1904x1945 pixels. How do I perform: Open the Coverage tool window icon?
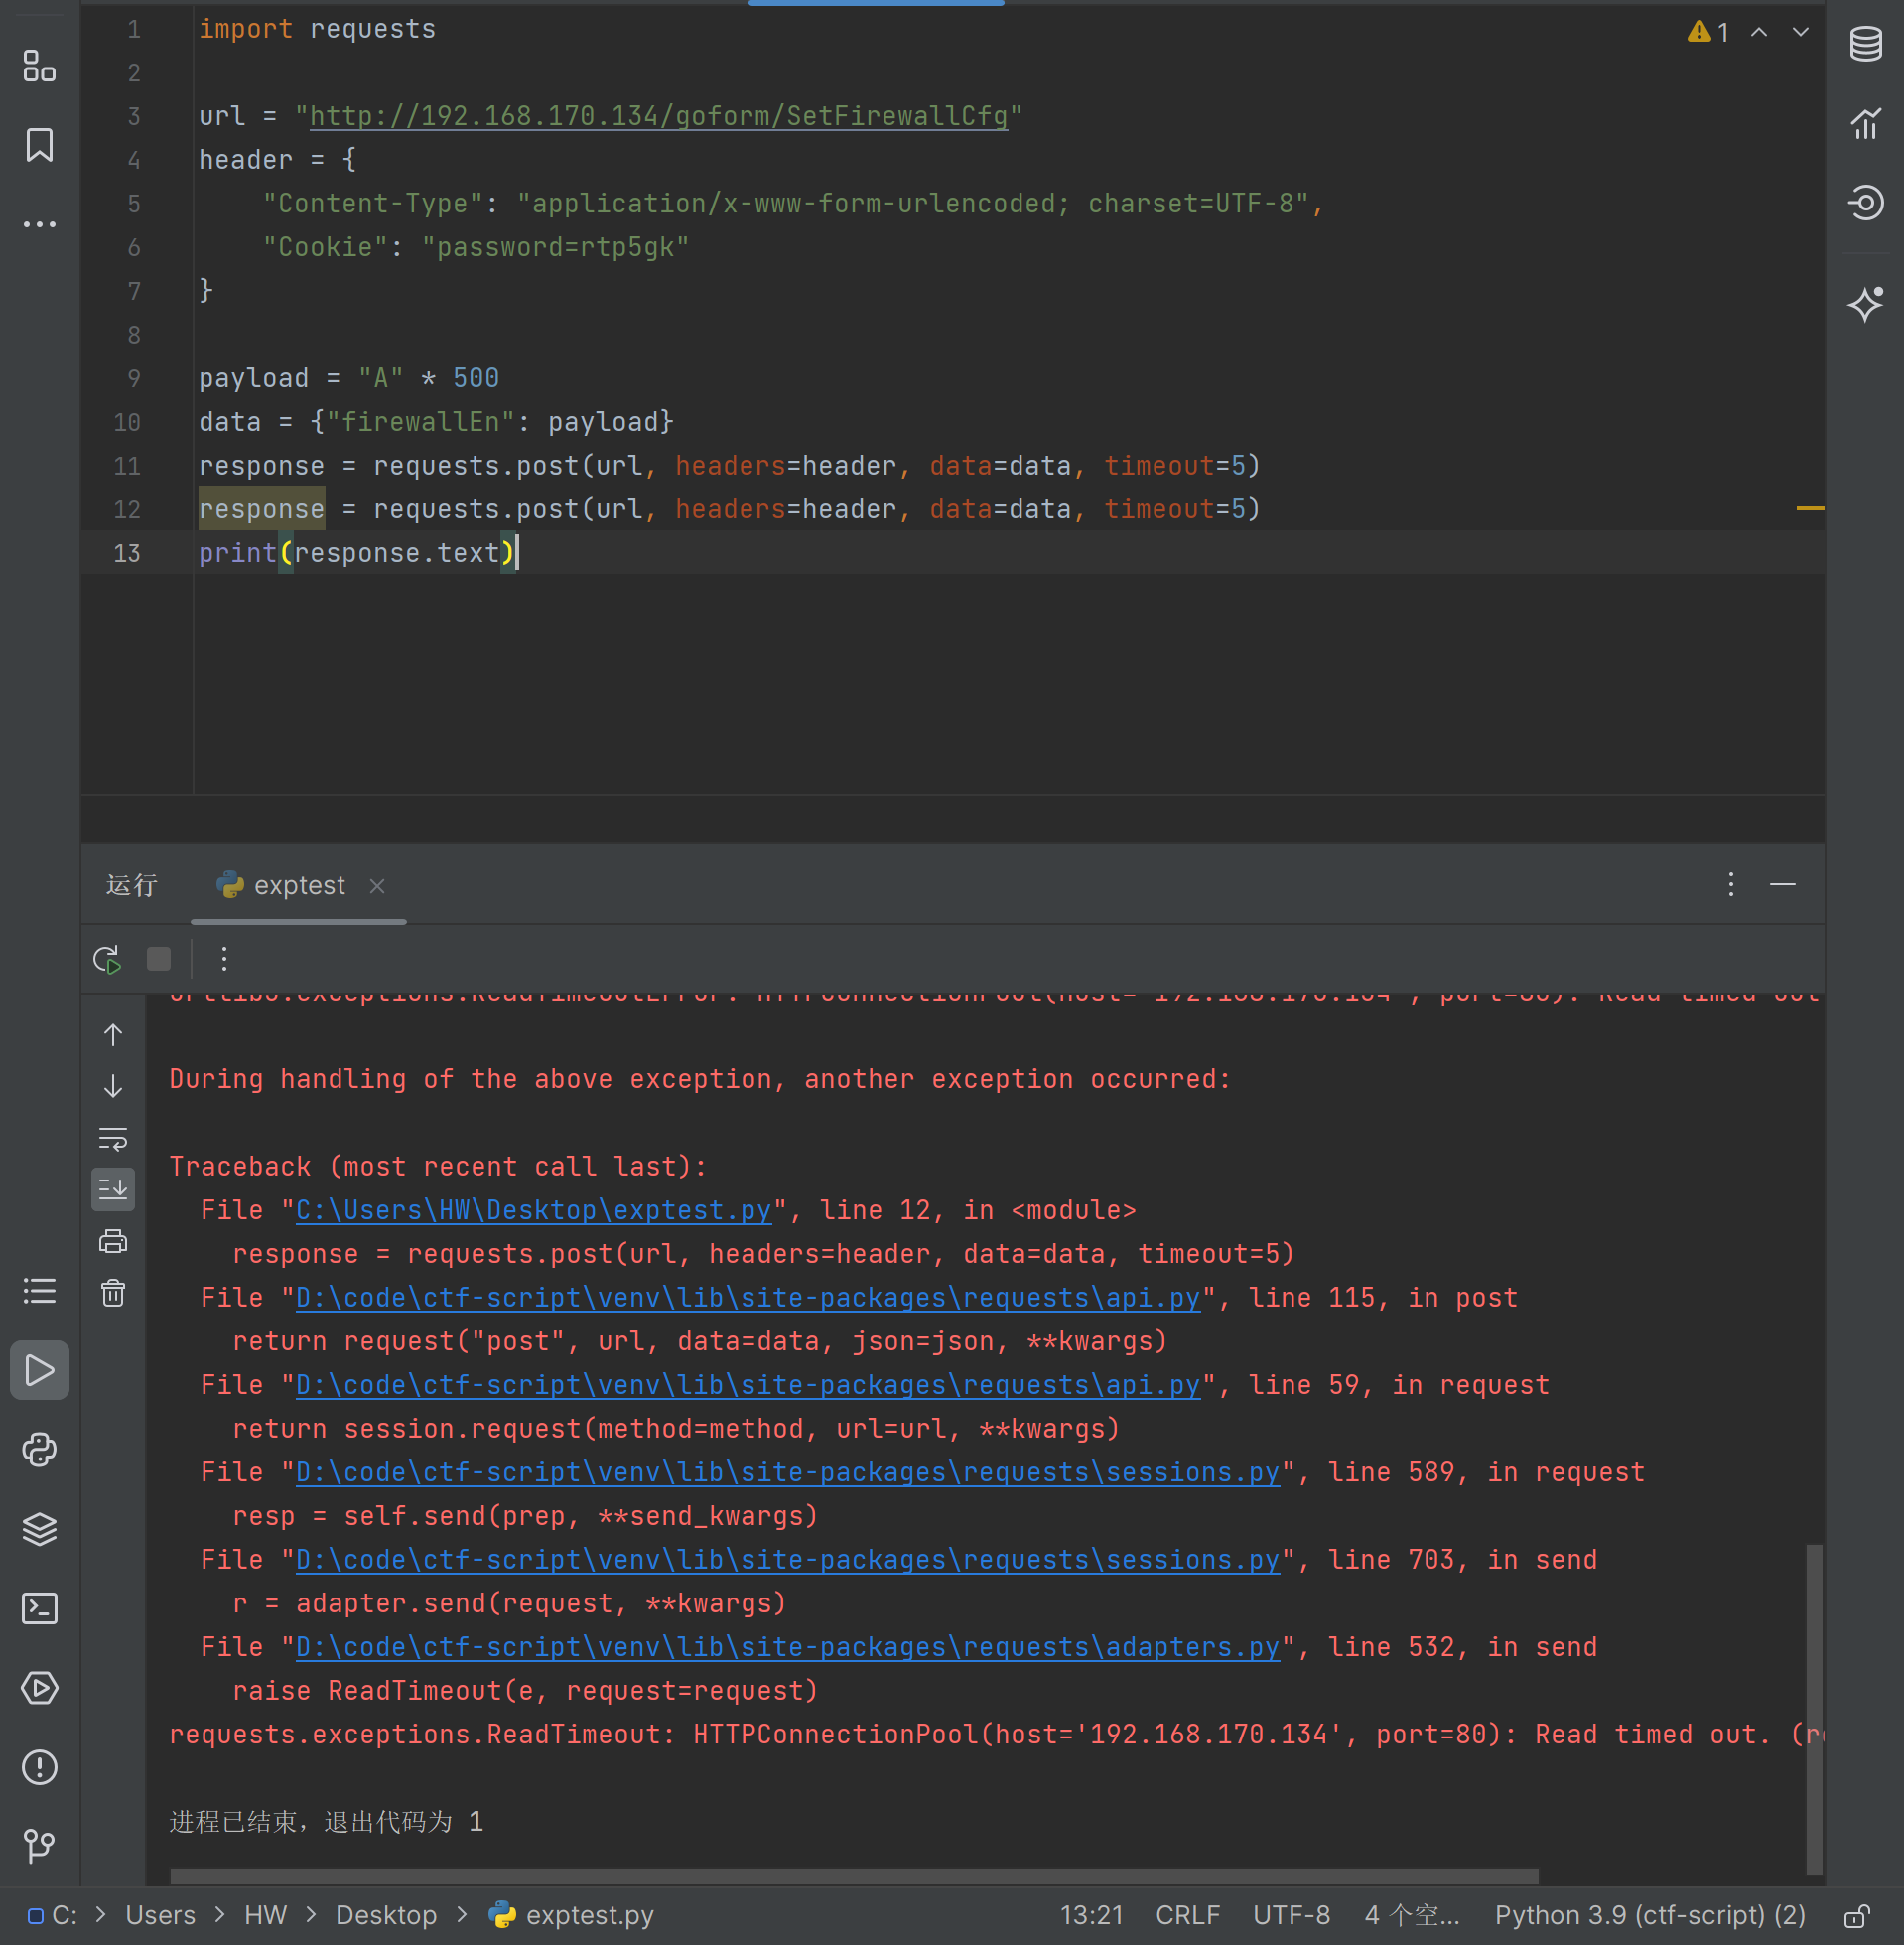tap(1865, 203)
